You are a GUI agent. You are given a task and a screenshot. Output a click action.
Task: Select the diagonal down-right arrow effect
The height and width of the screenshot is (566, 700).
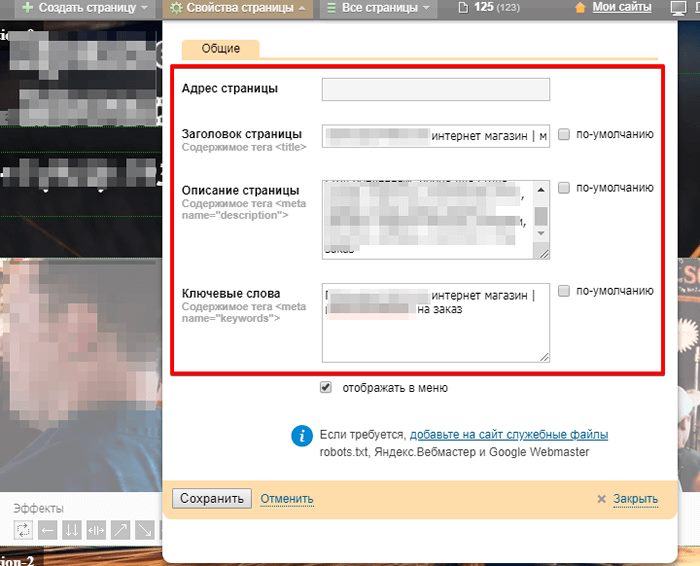click(x=145, y=530)
